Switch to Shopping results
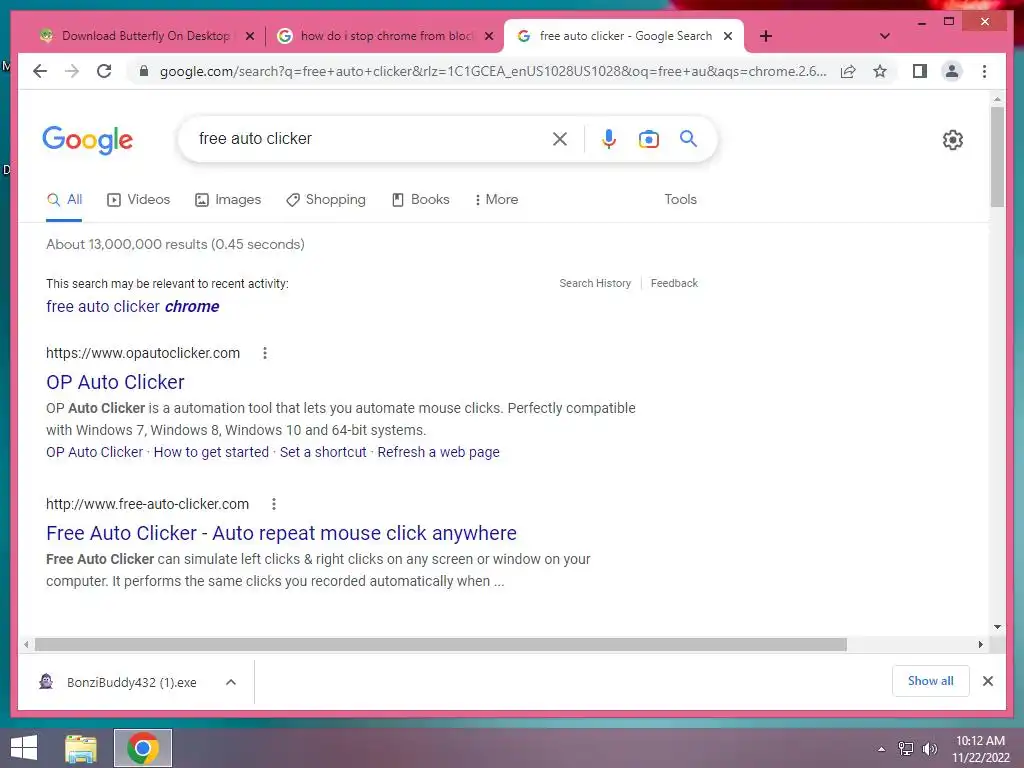Viewport: 1024px width, 768px height. (326, 199)
